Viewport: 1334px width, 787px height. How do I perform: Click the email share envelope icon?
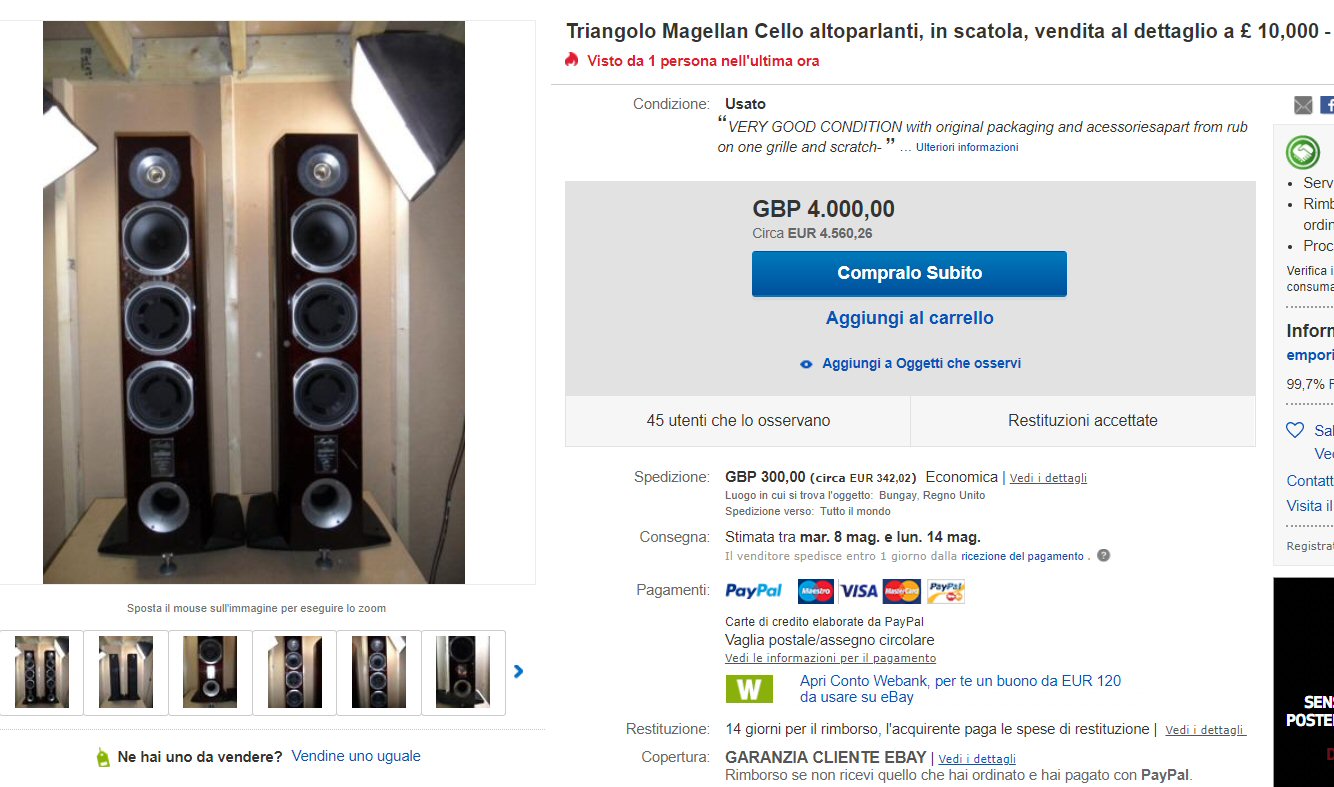coord(1303,105)
